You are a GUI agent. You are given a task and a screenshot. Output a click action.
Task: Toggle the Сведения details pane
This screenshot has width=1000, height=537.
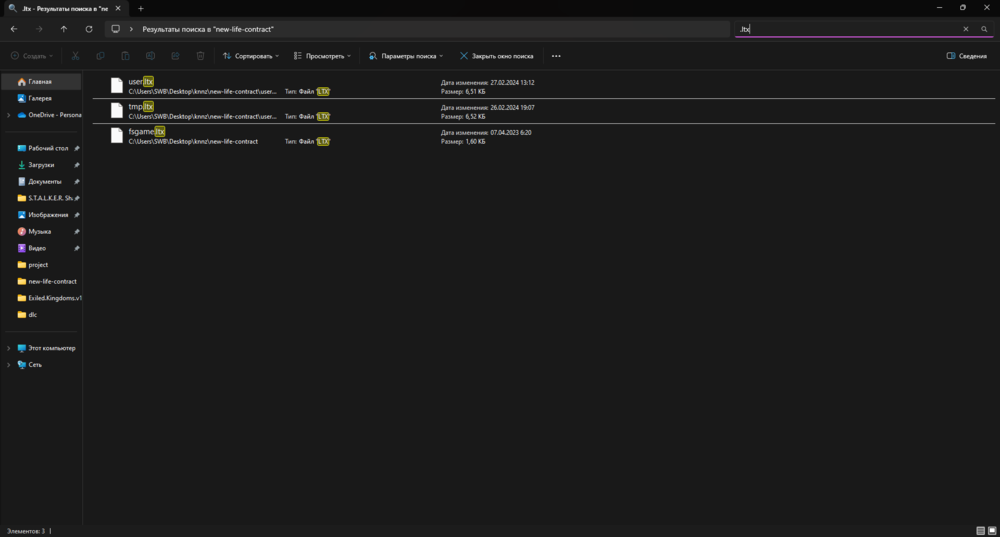tap(966, 56)
